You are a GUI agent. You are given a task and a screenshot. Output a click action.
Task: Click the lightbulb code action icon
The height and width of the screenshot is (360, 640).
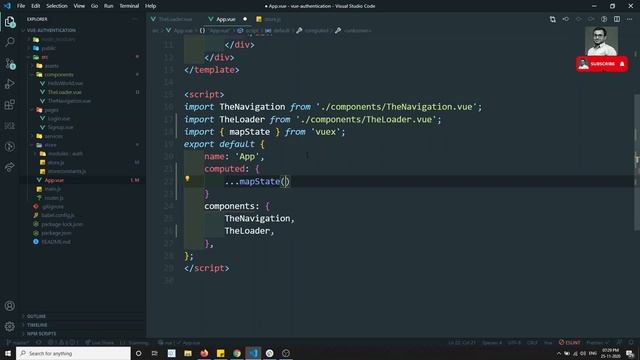[187, 179]
